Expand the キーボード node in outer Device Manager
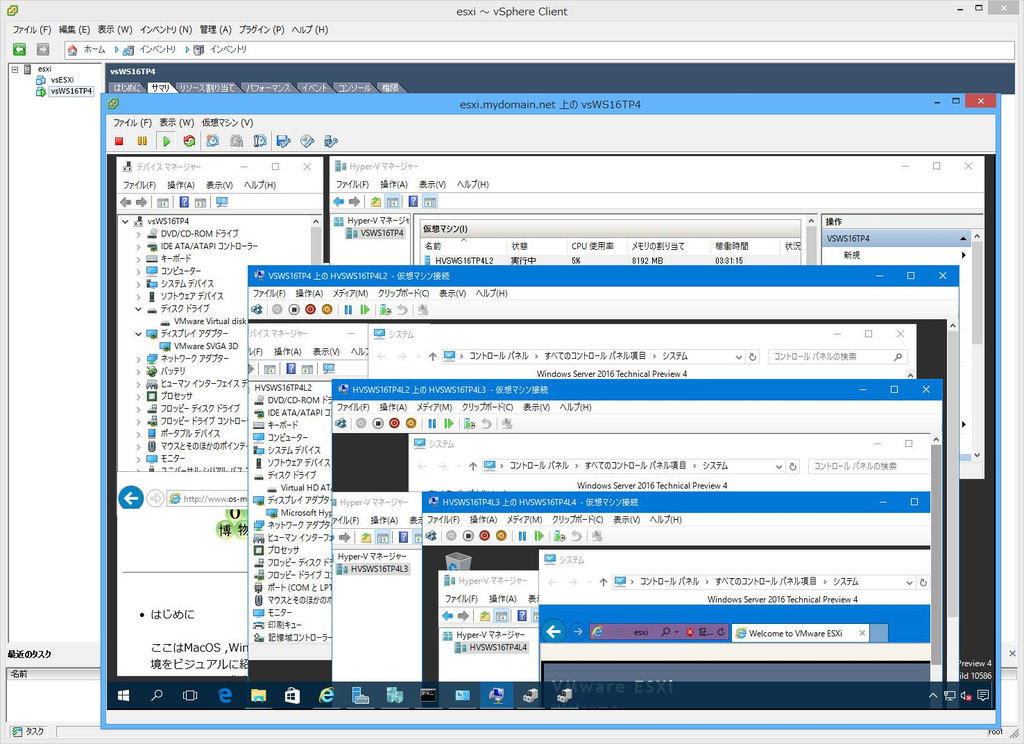 tap(138, 259)
